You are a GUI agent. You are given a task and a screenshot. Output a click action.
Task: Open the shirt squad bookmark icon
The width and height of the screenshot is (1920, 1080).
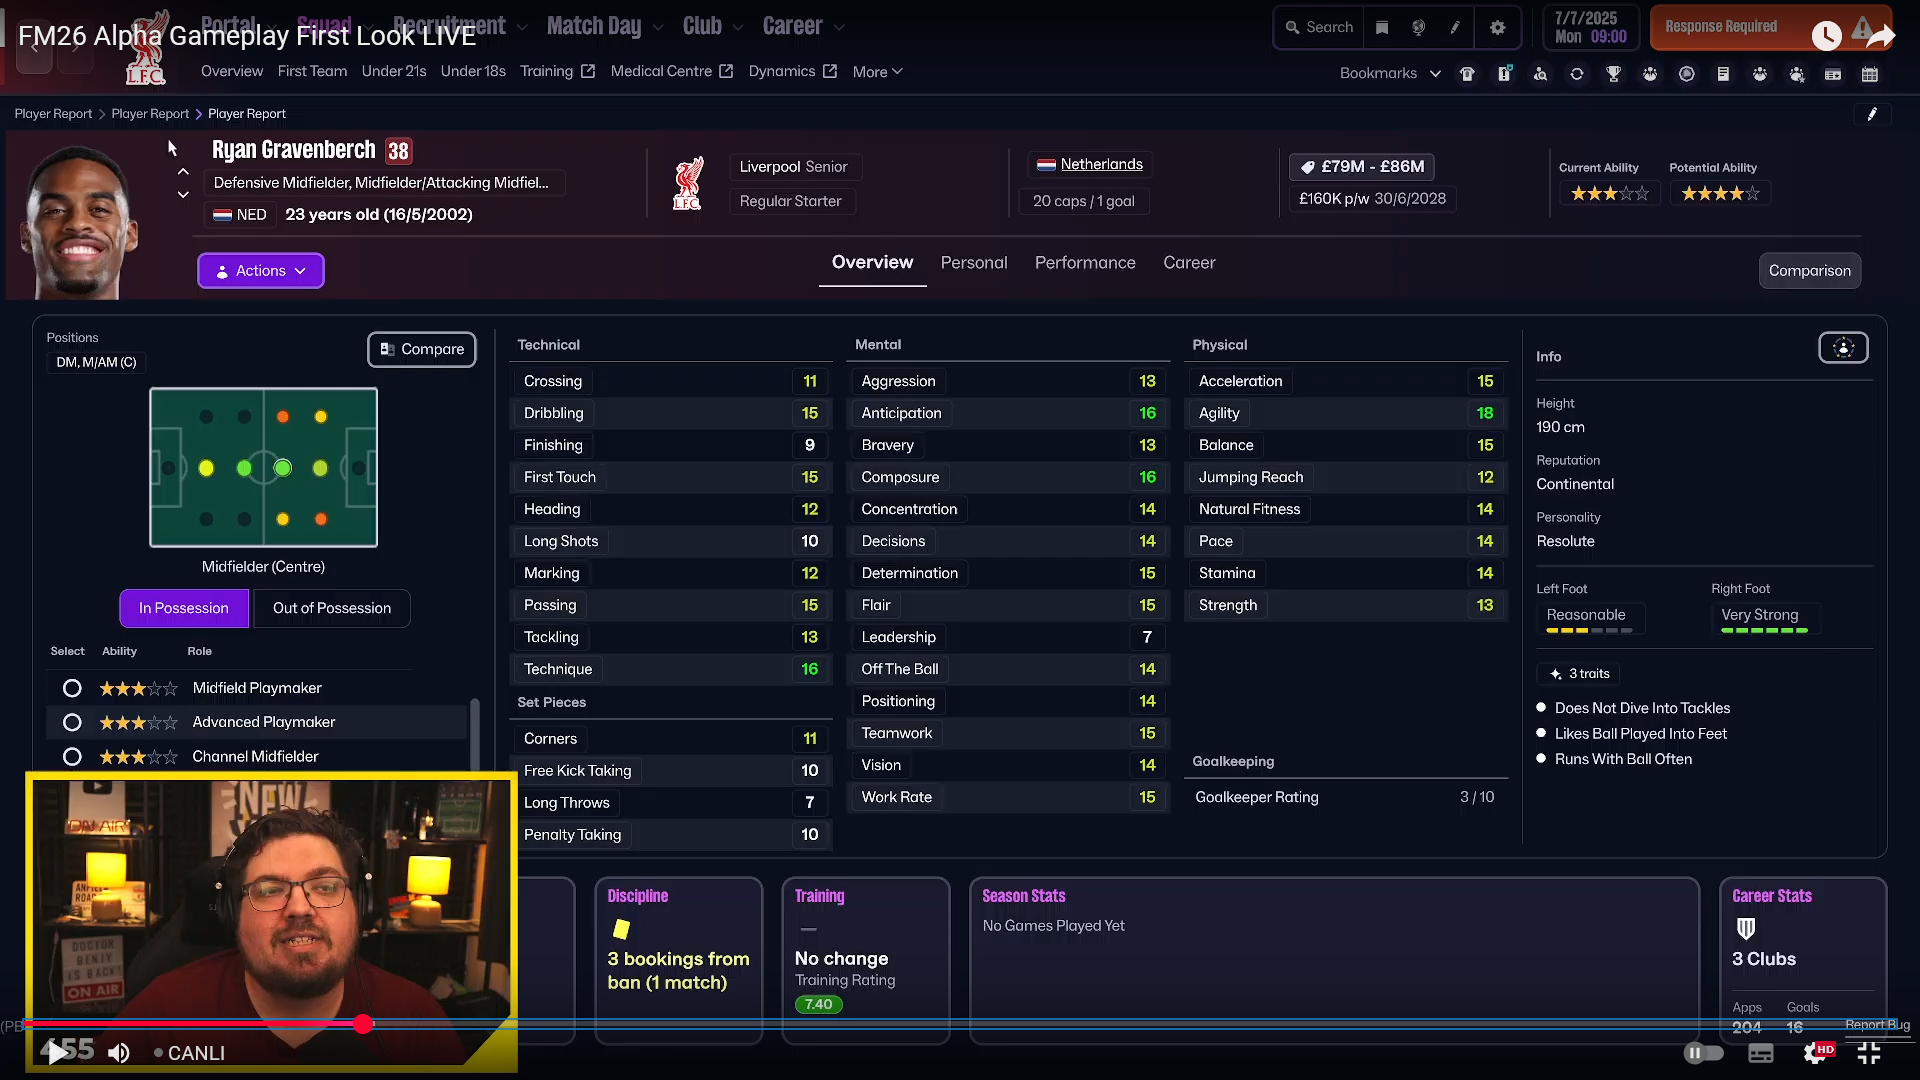click(x=1467, y=74)
